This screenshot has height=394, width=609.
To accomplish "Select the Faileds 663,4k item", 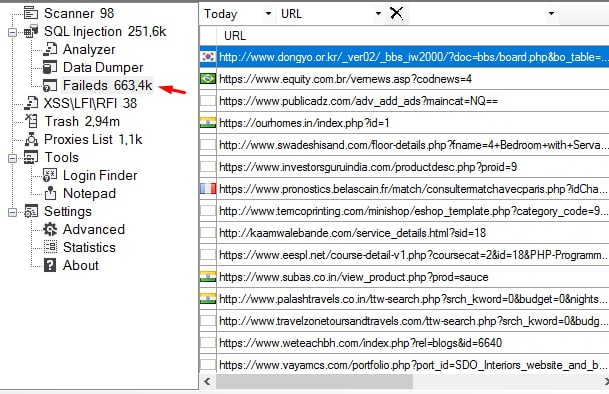I will 107,85.
